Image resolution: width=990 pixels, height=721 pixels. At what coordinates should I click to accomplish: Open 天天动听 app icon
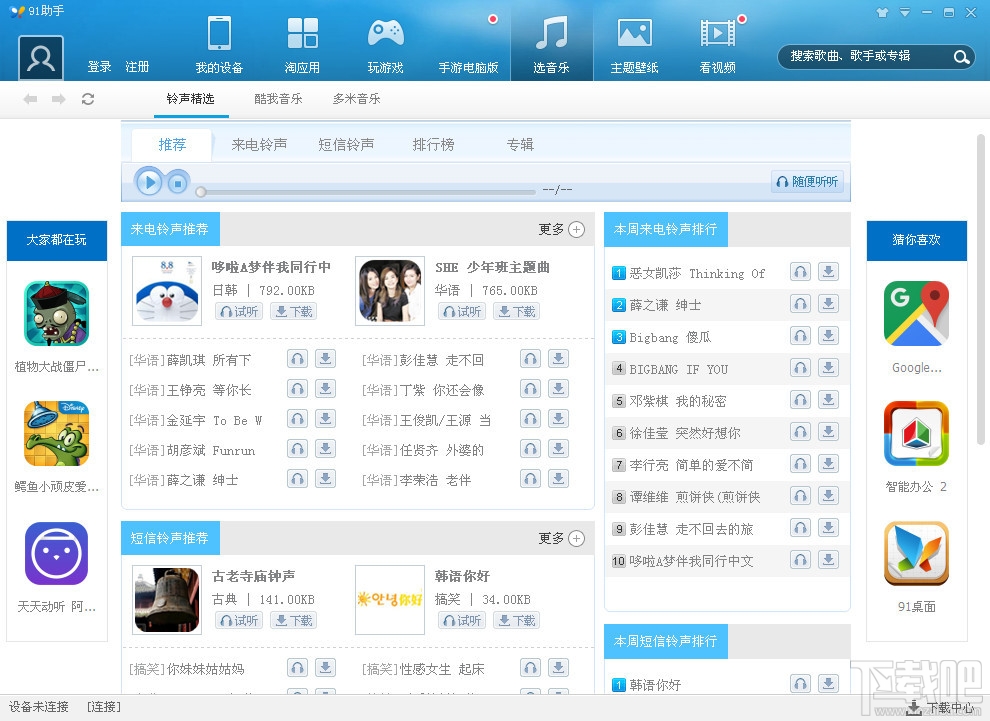click(56, 554)
